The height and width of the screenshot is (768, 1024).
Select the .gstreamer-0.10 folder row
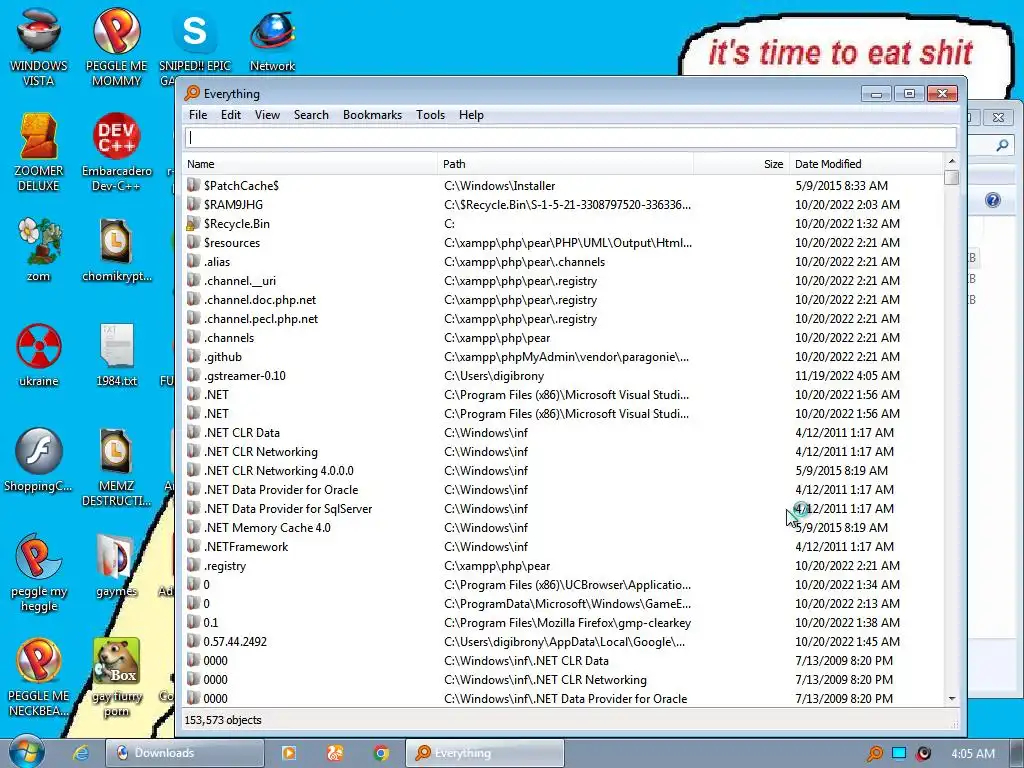point(564,376)
